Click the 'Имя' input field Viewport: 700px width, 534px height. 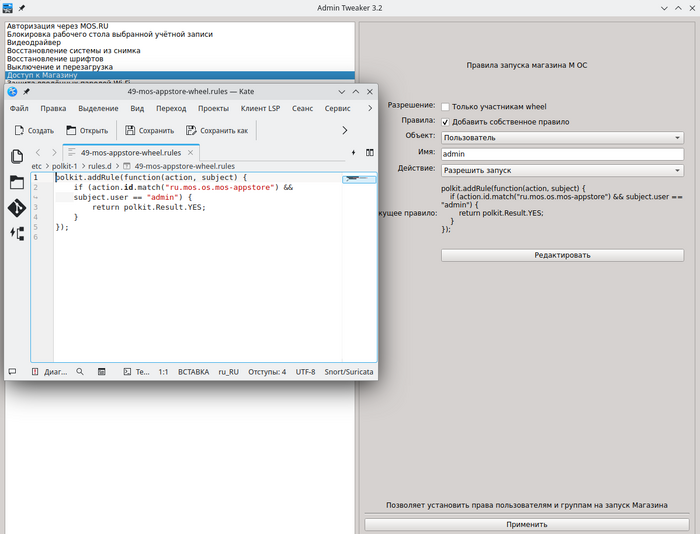(561, 154)
